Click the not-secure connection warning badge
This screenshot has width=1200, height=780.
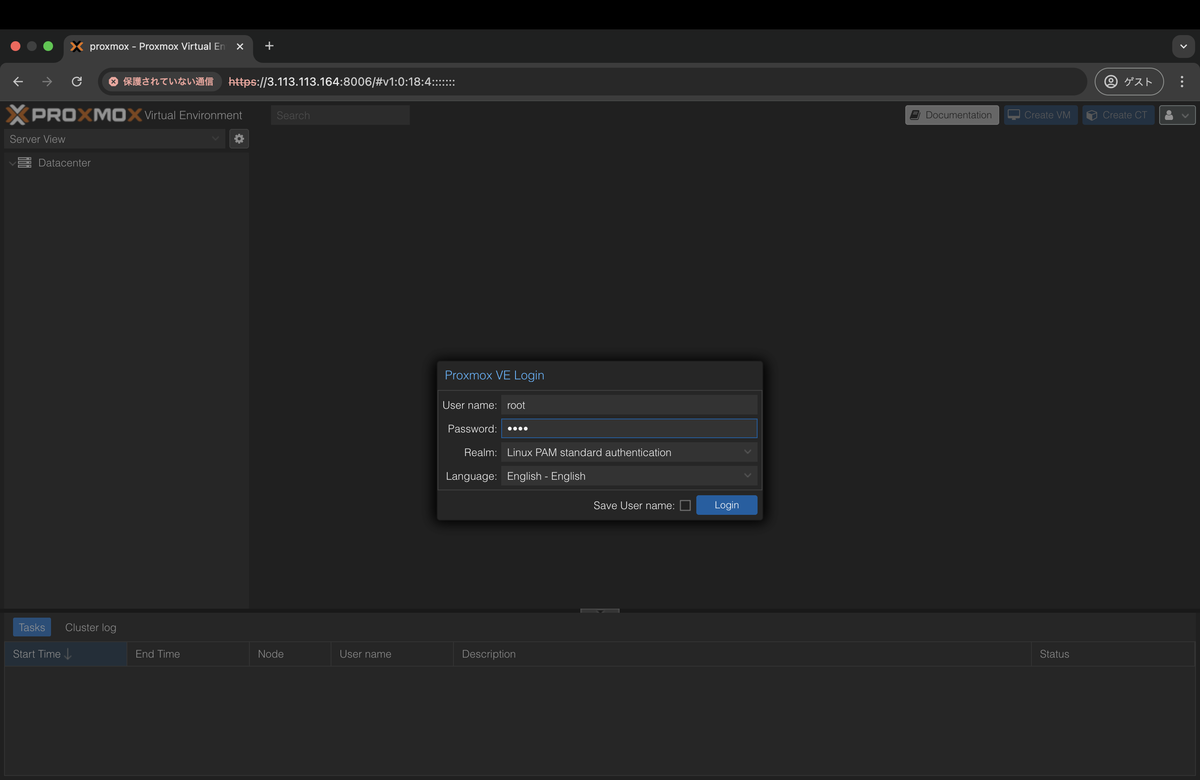click(x=161, y=82)
